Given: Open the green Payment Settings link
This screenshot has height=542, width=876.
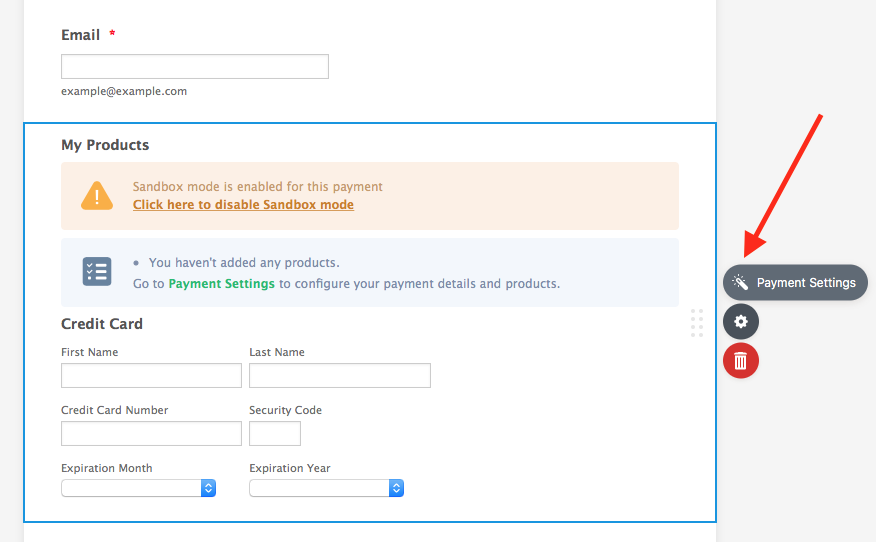Looking at the screenshot, I should (x=221, y=284).
